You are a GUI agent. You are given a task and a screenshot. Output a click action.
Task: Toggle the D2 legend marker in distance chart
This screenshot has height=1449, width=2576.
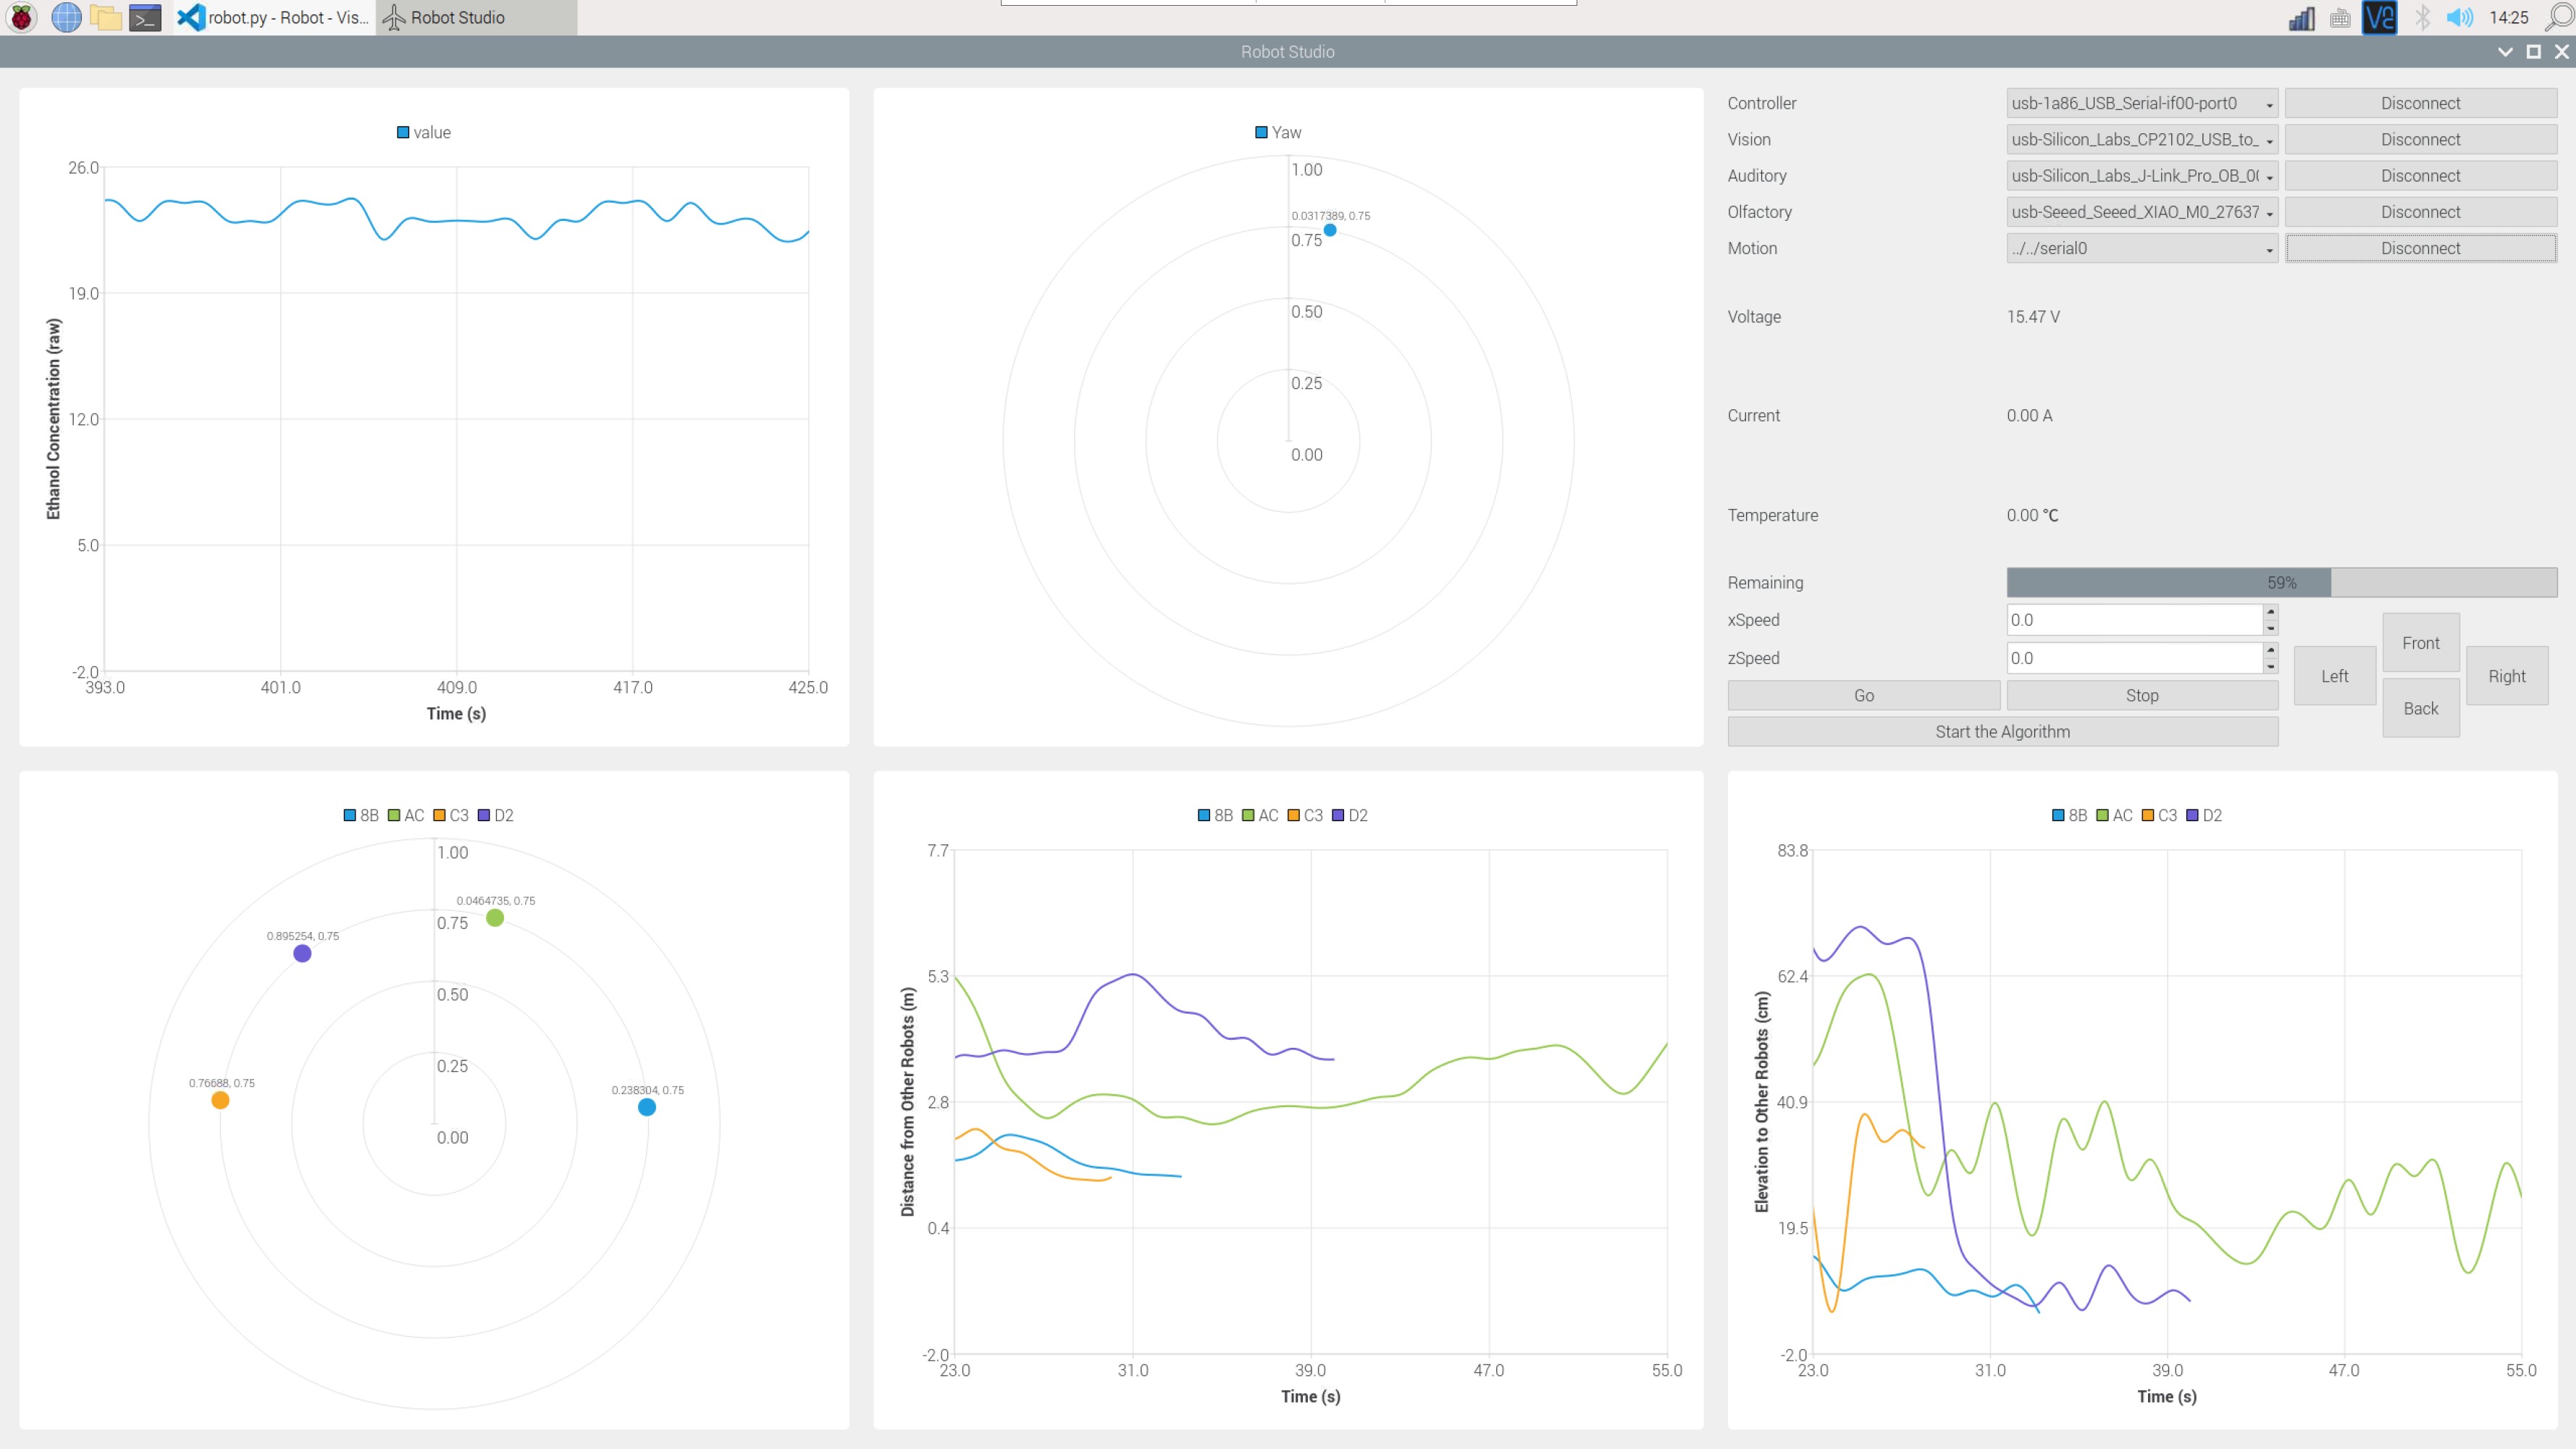1338,815
